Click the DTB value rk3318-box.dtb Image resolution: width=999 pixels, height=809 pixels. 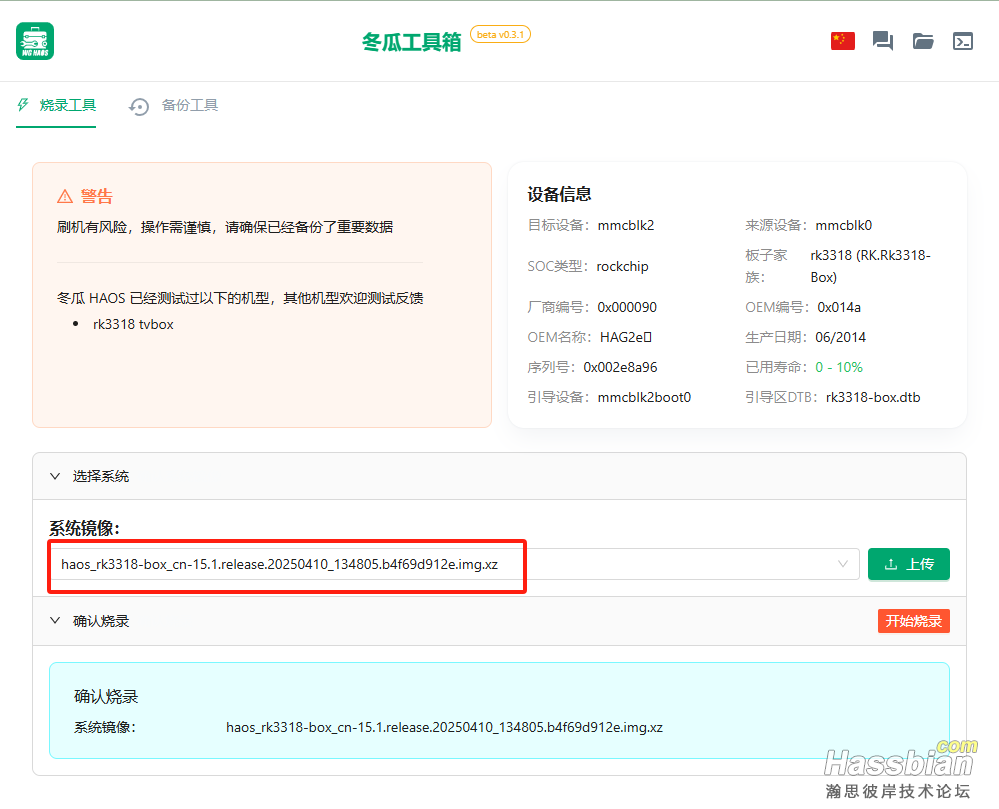coord(873,397)
